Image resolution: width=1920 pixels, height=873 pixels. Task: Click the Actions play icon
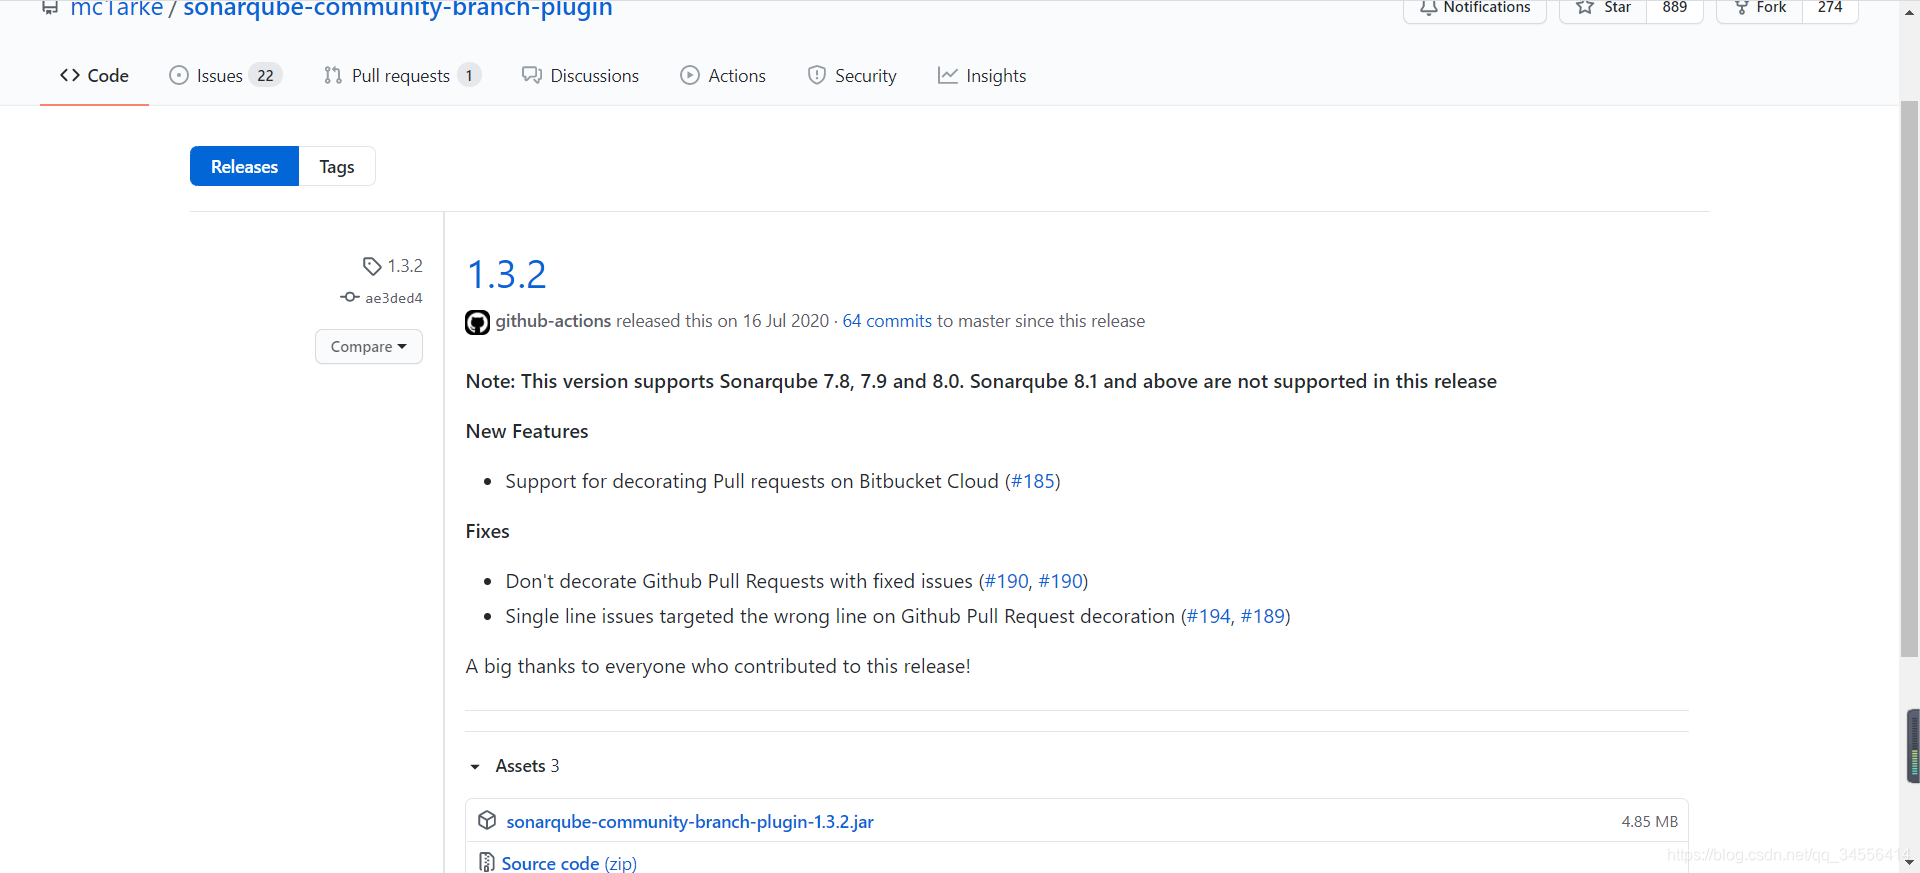pos(690,75)
